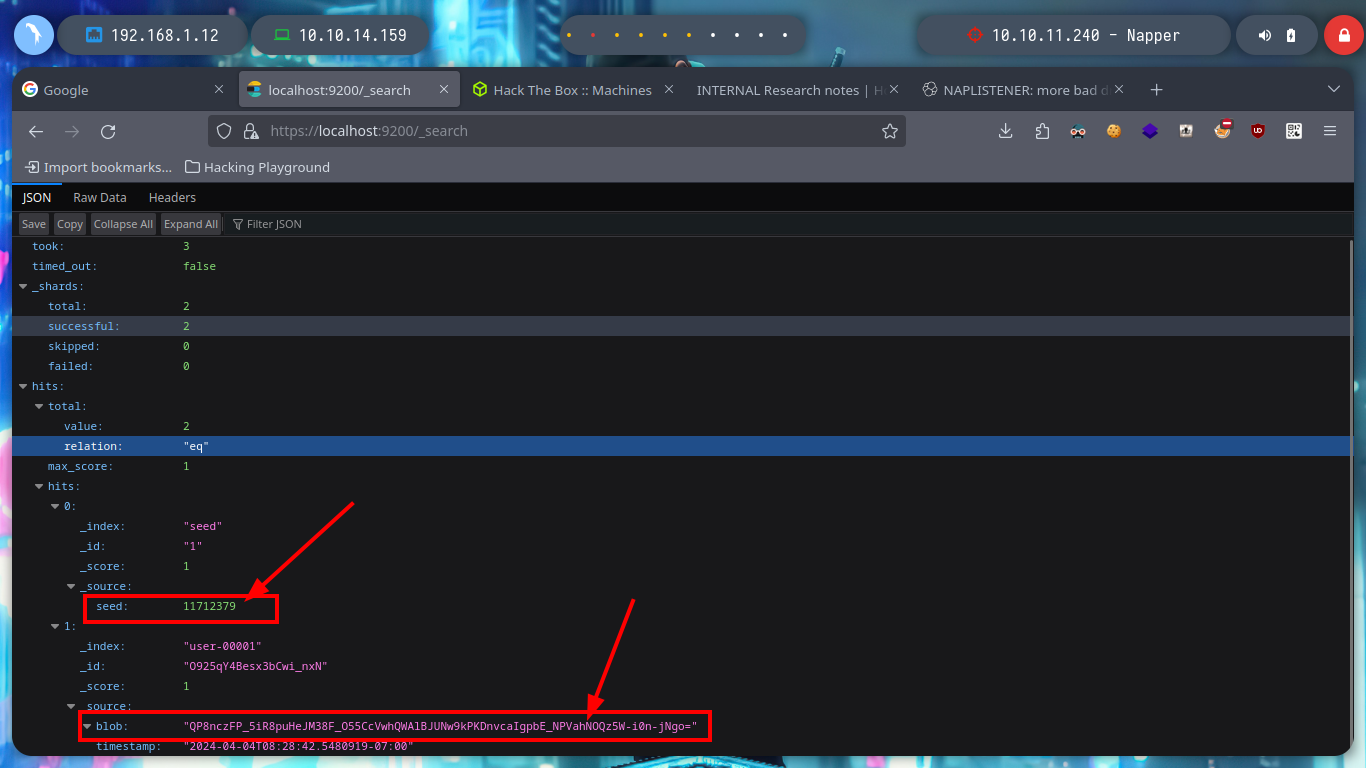Click the Kali dragon menu icon

click(x=33, y=35)
